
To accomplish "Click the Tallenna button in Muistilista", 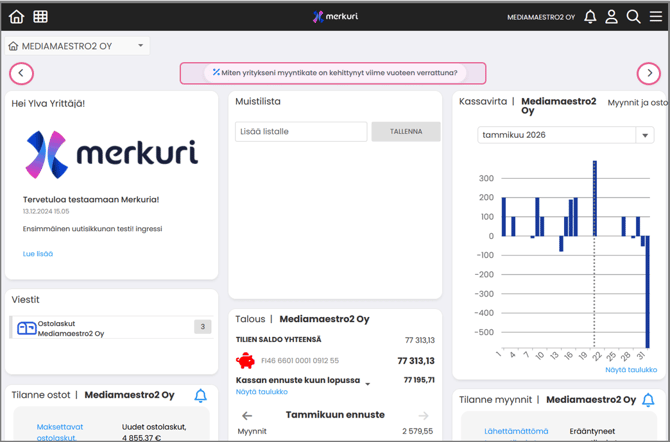I will pyautogui.click(x=406, y=132).
